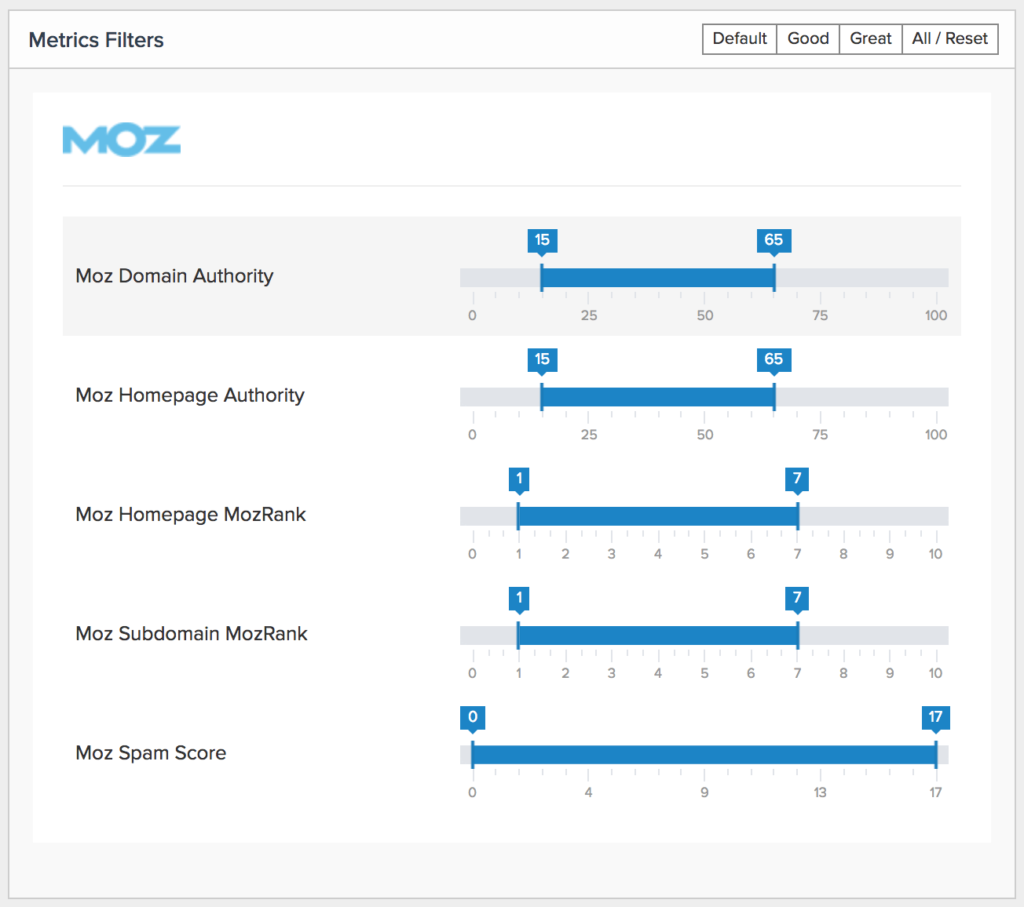Click the Moz Homepage Authority label
The width and height of the screenshot is (1024, 907).
(x=190, y=396)
